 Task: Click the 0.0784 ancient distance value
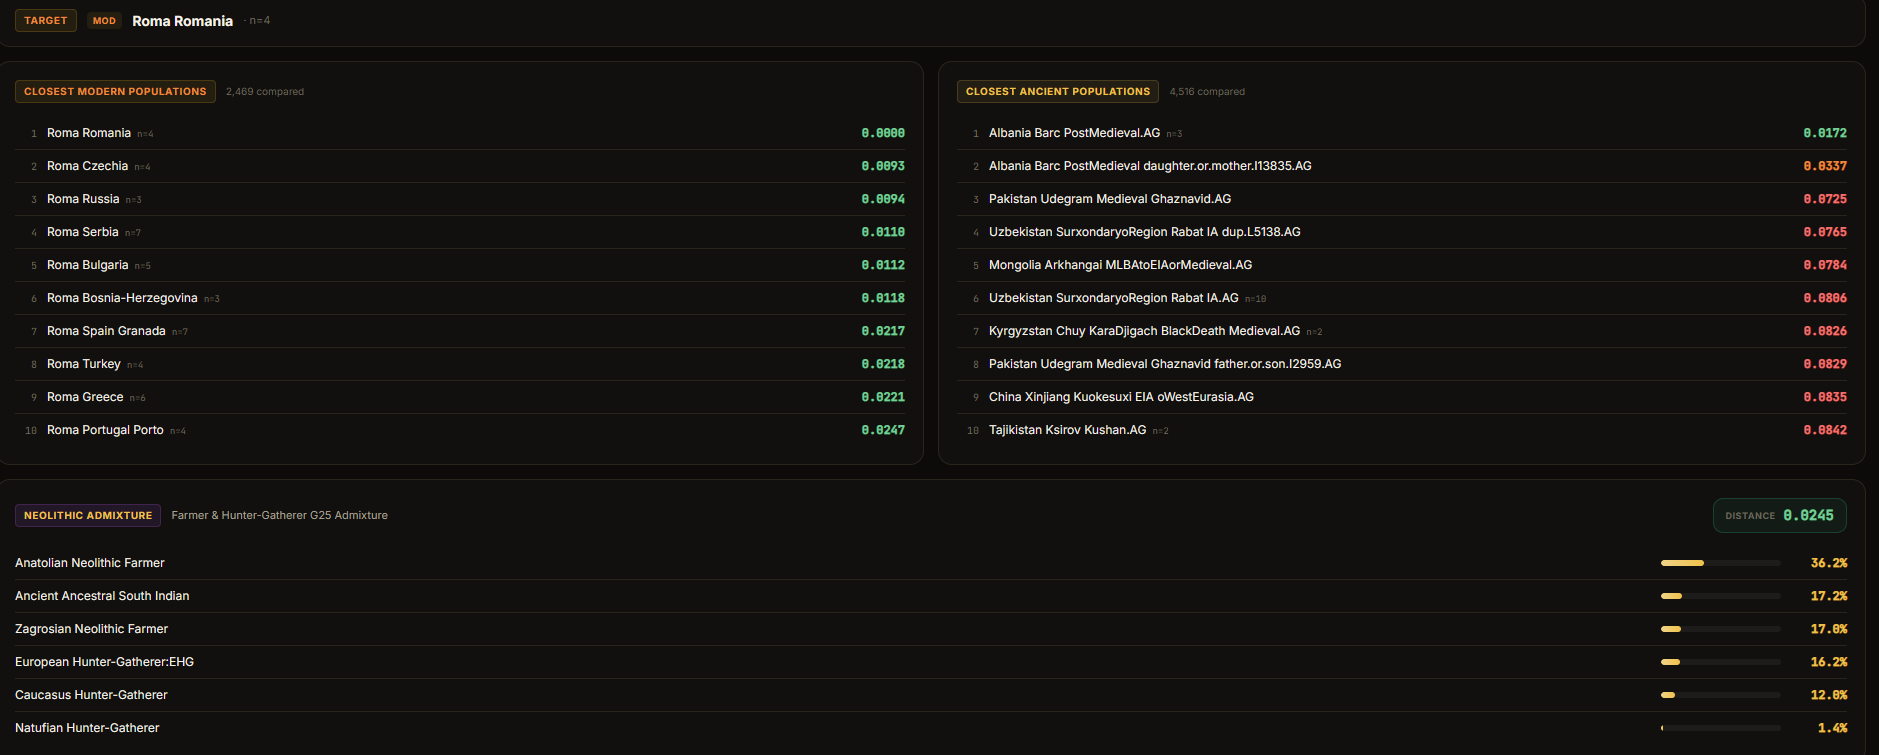click(1825, 265)
